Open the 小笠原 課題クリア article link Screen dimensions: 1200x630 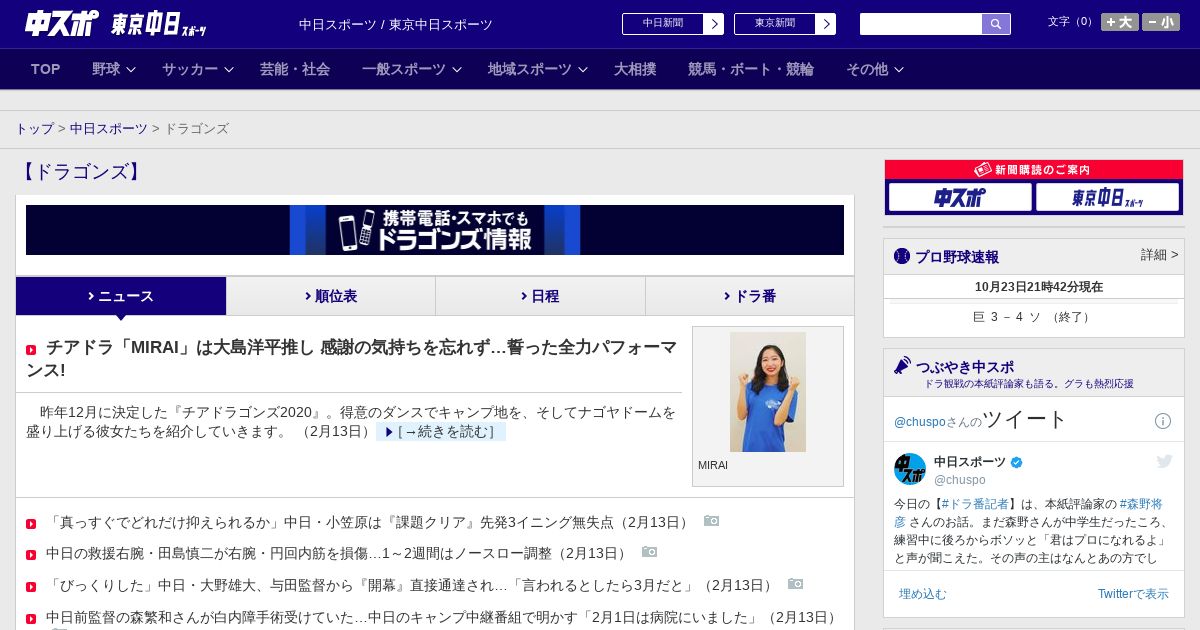coord(369,522)
